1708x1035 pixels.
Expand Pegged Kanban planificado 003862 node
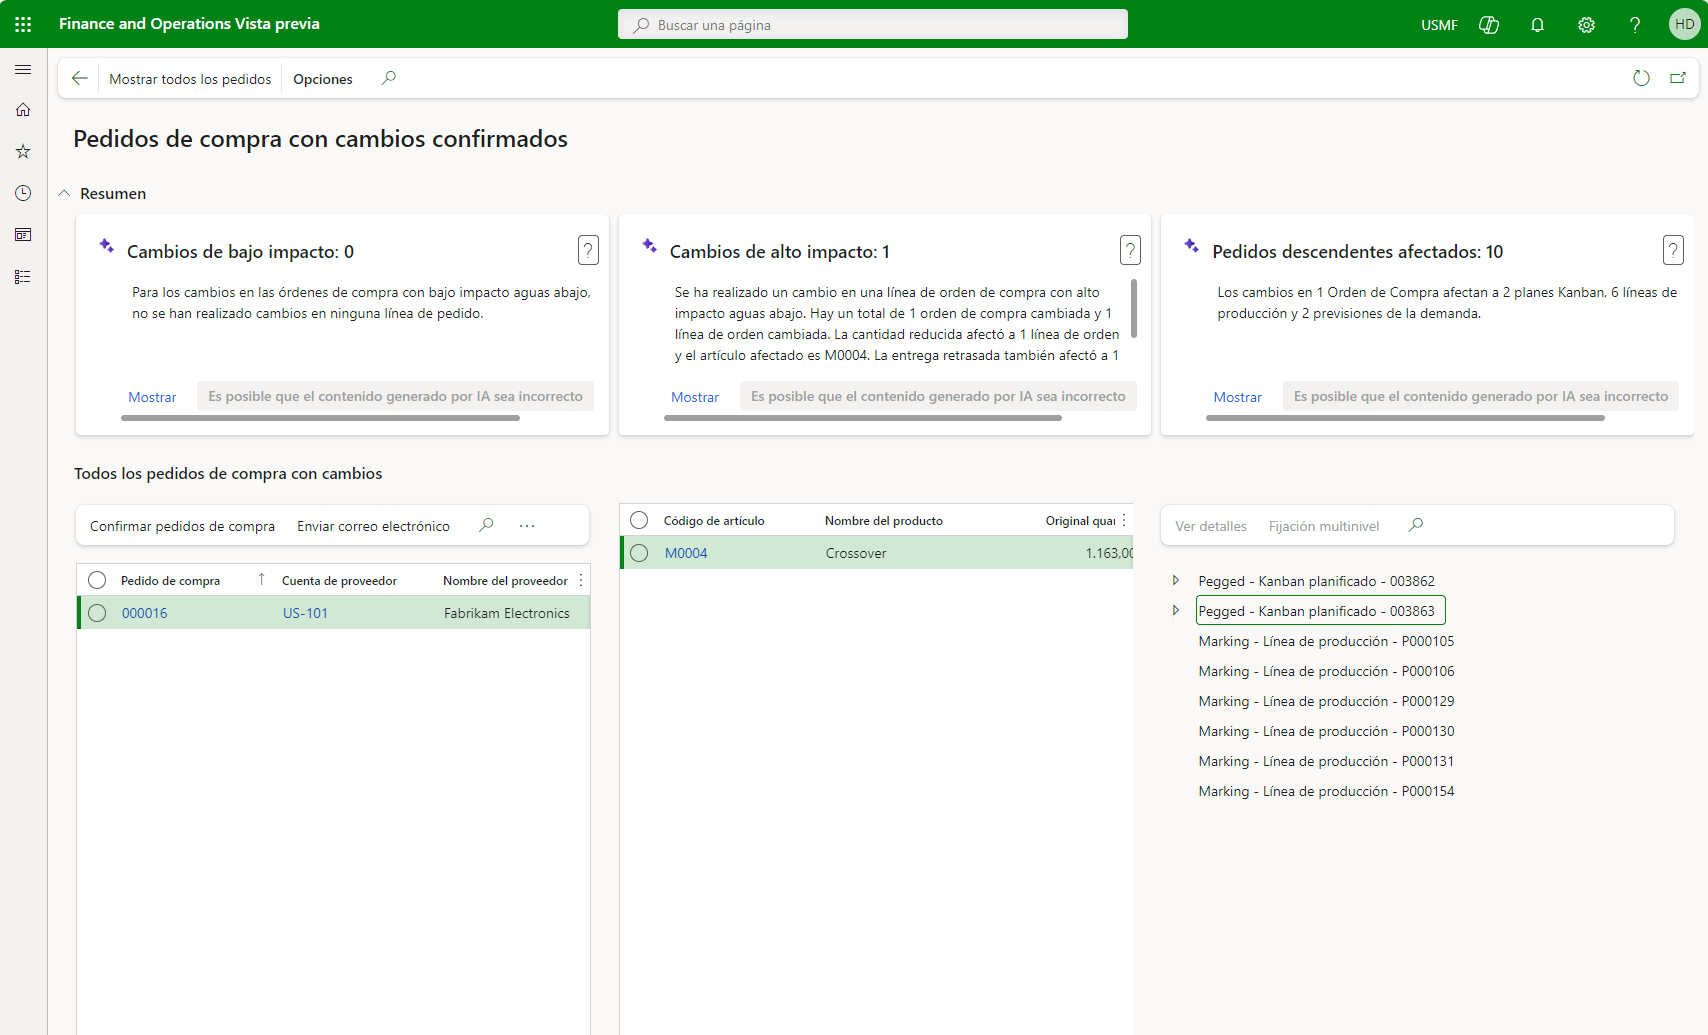click(x=1176, y=581)
